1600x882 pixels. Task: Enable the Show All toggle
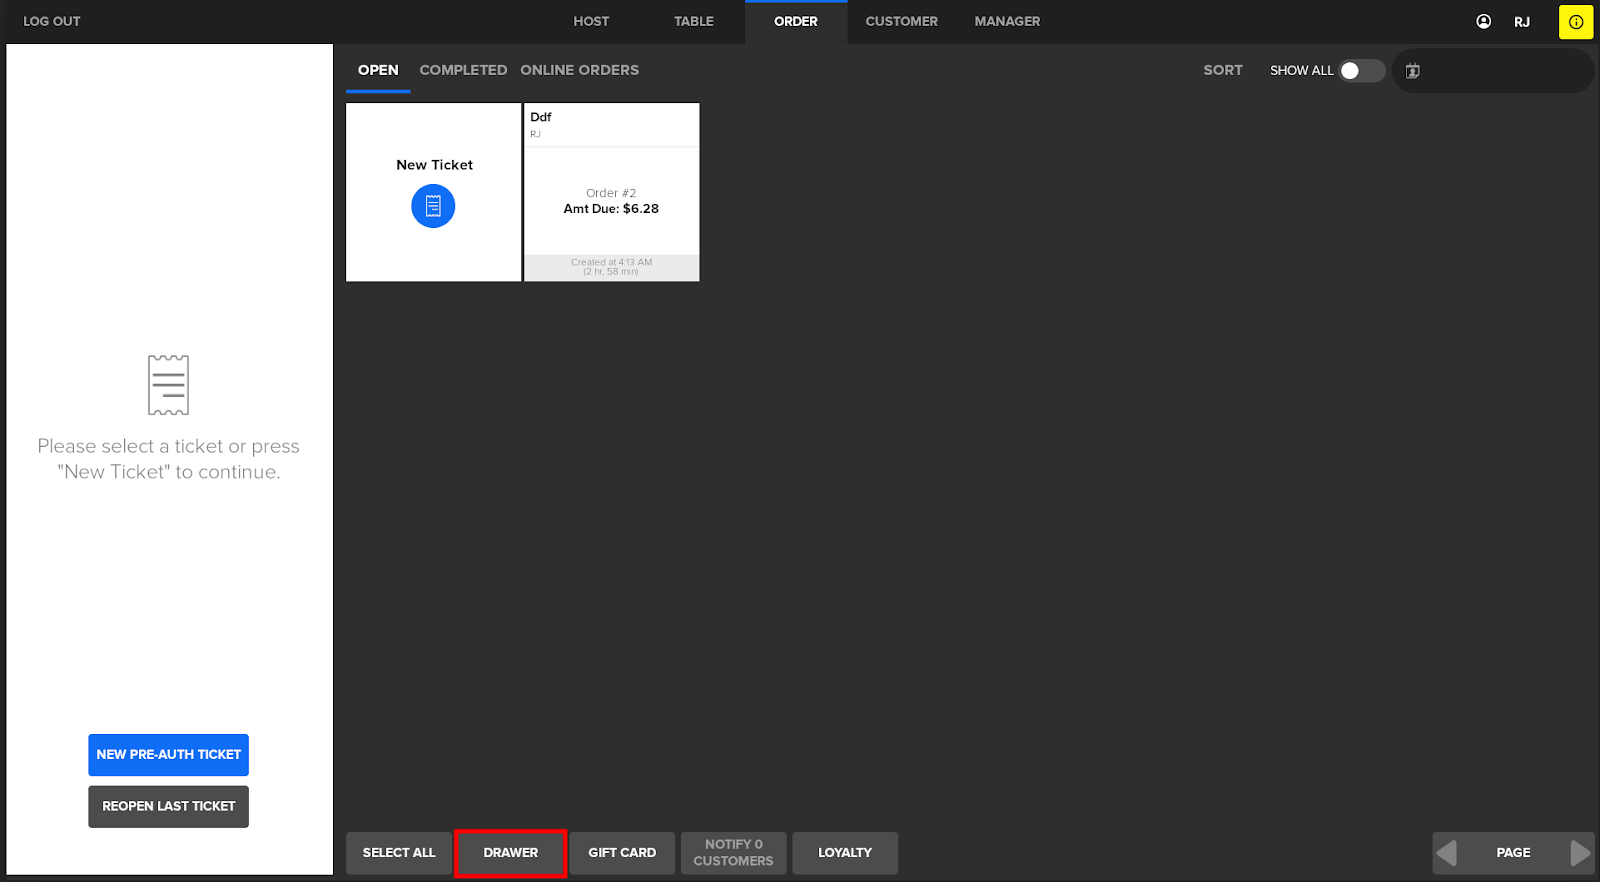point(1361,71)
